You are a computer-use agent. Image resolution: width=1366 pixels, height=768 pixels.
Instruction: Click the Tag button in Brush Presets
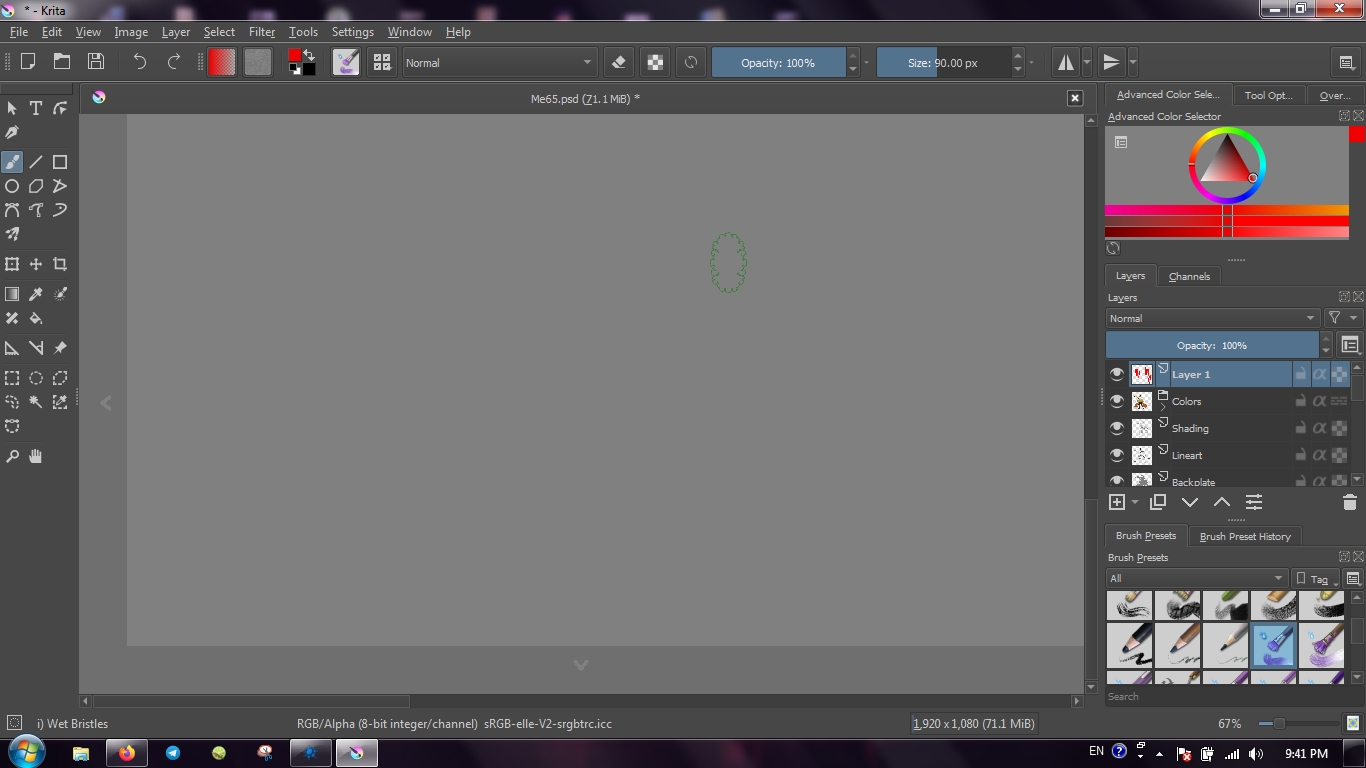coord(1314,578)
